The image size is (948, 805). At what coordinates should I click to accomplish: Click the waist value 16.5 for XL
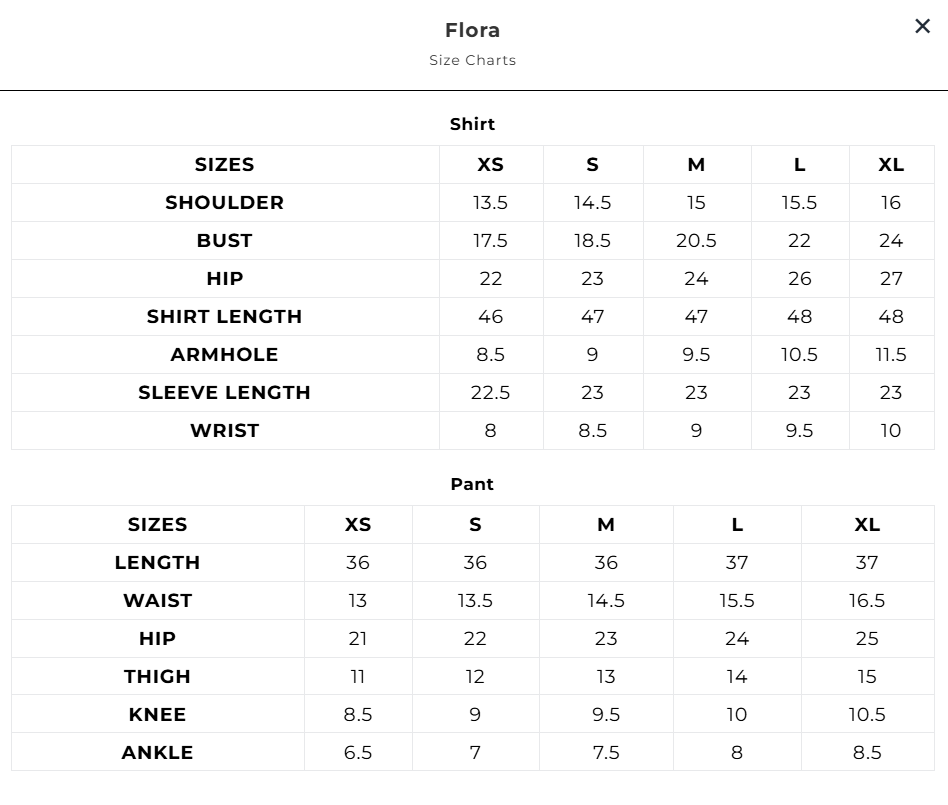(x=867, y=601)
